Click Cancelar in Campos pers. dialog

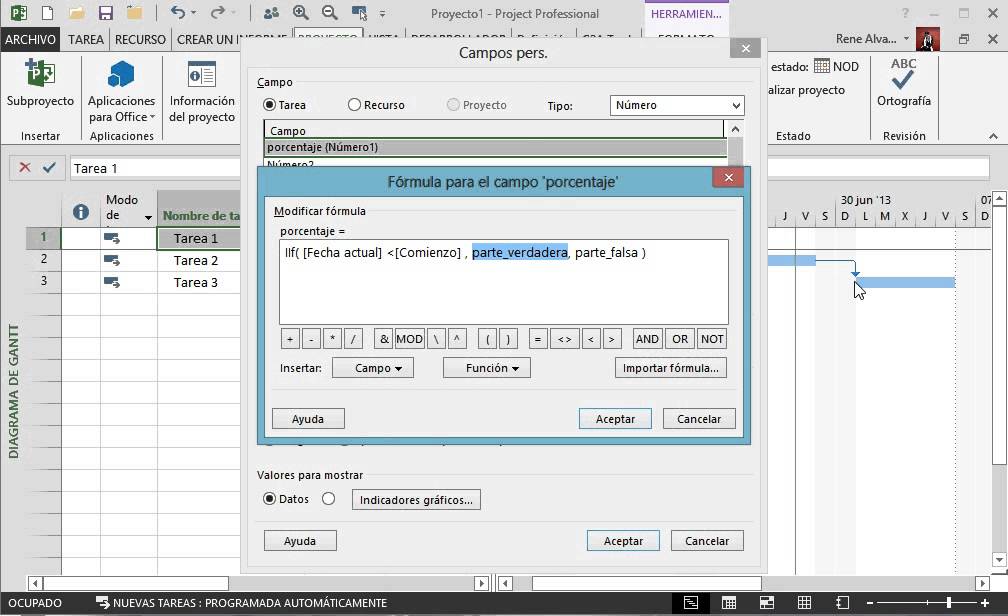pos(707,541)
